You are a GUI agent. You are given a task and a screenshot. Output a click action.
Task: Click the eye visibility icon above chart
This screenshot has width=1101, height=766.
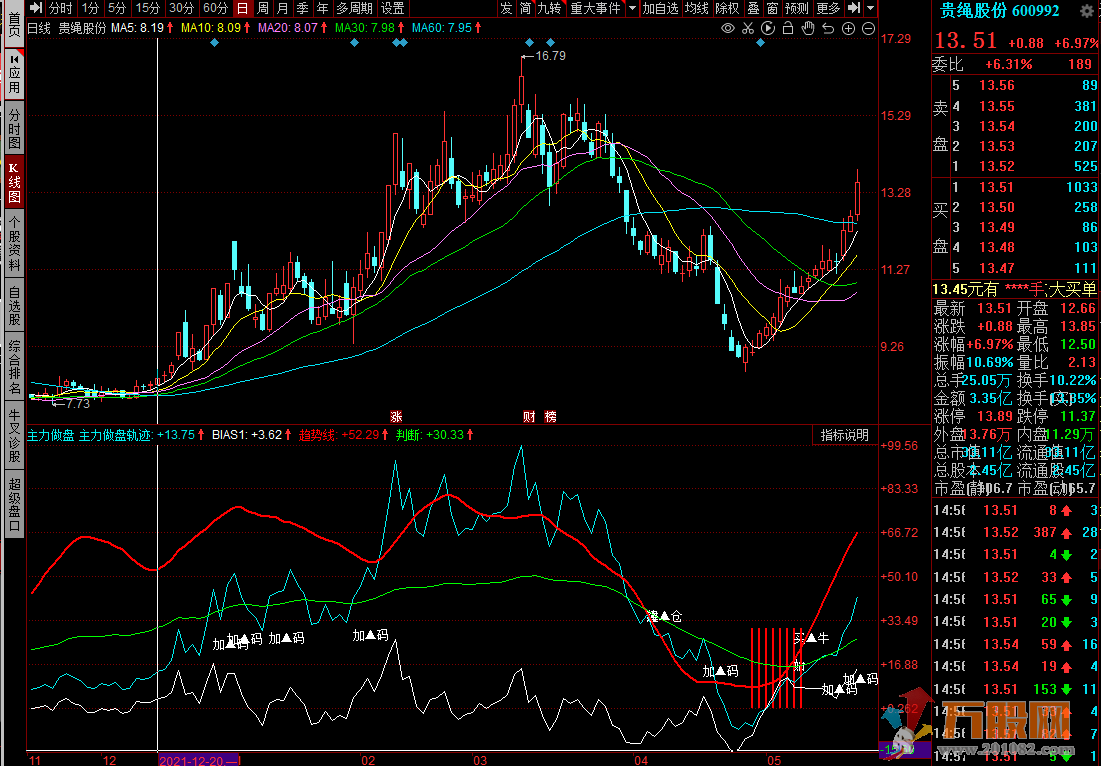pos(728,29)
